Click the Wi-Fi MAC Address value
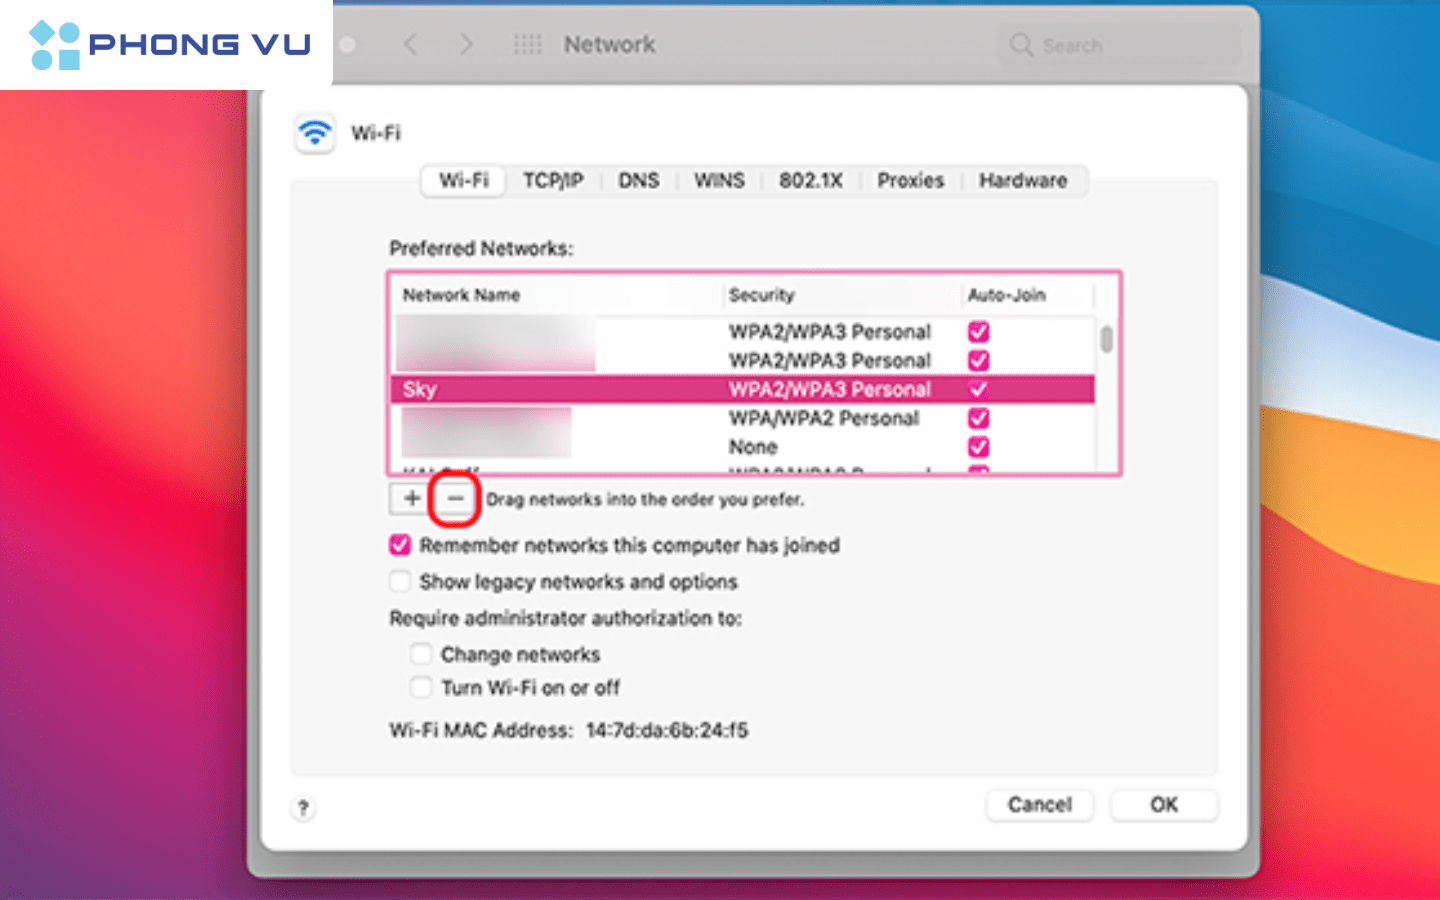Image resolution: width=1440 pixels, height=900 pixels. click(667, 730)
